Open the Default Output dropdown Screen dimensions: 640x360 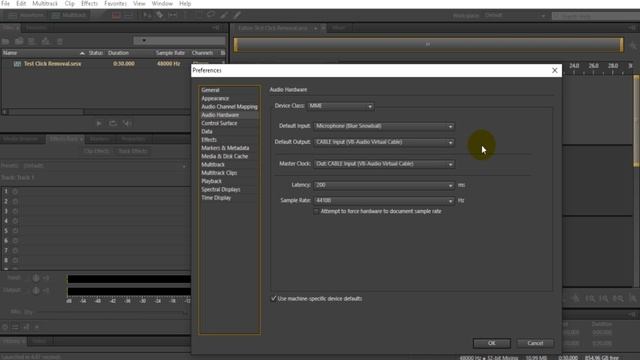point(384,142)
